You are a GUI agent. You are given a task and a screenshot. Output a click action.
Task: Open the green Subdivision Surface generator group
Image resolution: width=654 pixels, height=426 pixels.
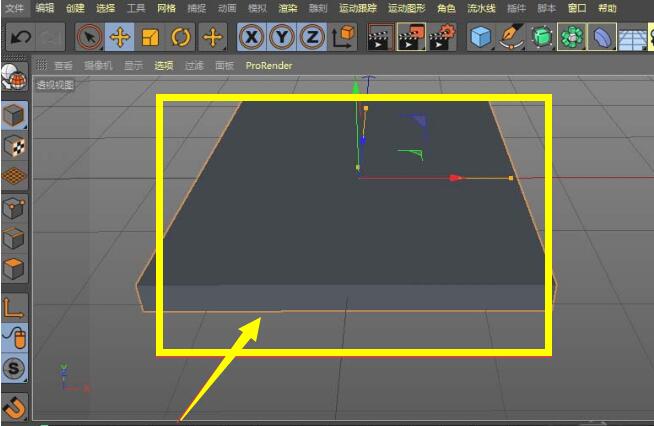click(x=542, y=37)
